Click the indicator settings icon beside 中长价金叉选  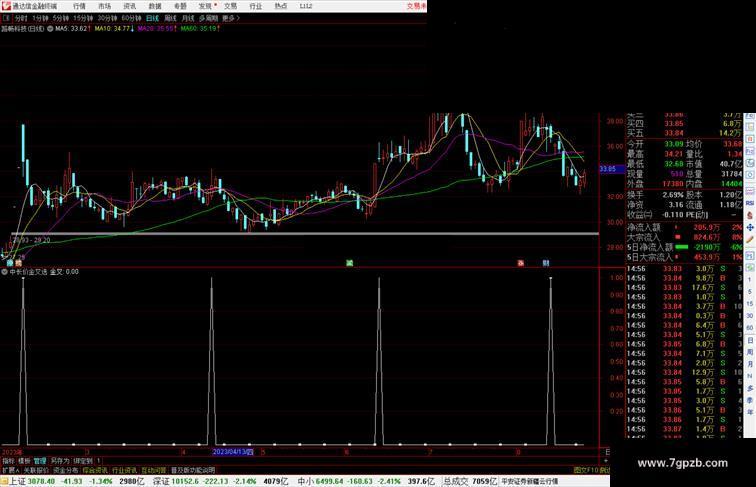pos(4,272)
